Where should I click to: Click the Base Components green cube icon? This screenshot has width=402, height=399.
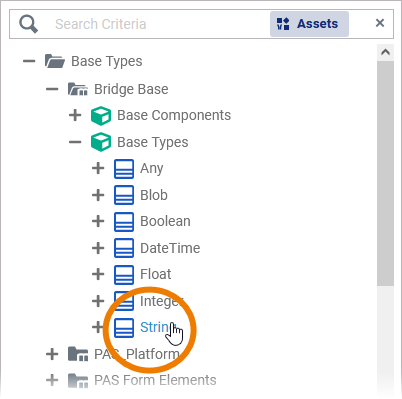click(x=101, y=116)
